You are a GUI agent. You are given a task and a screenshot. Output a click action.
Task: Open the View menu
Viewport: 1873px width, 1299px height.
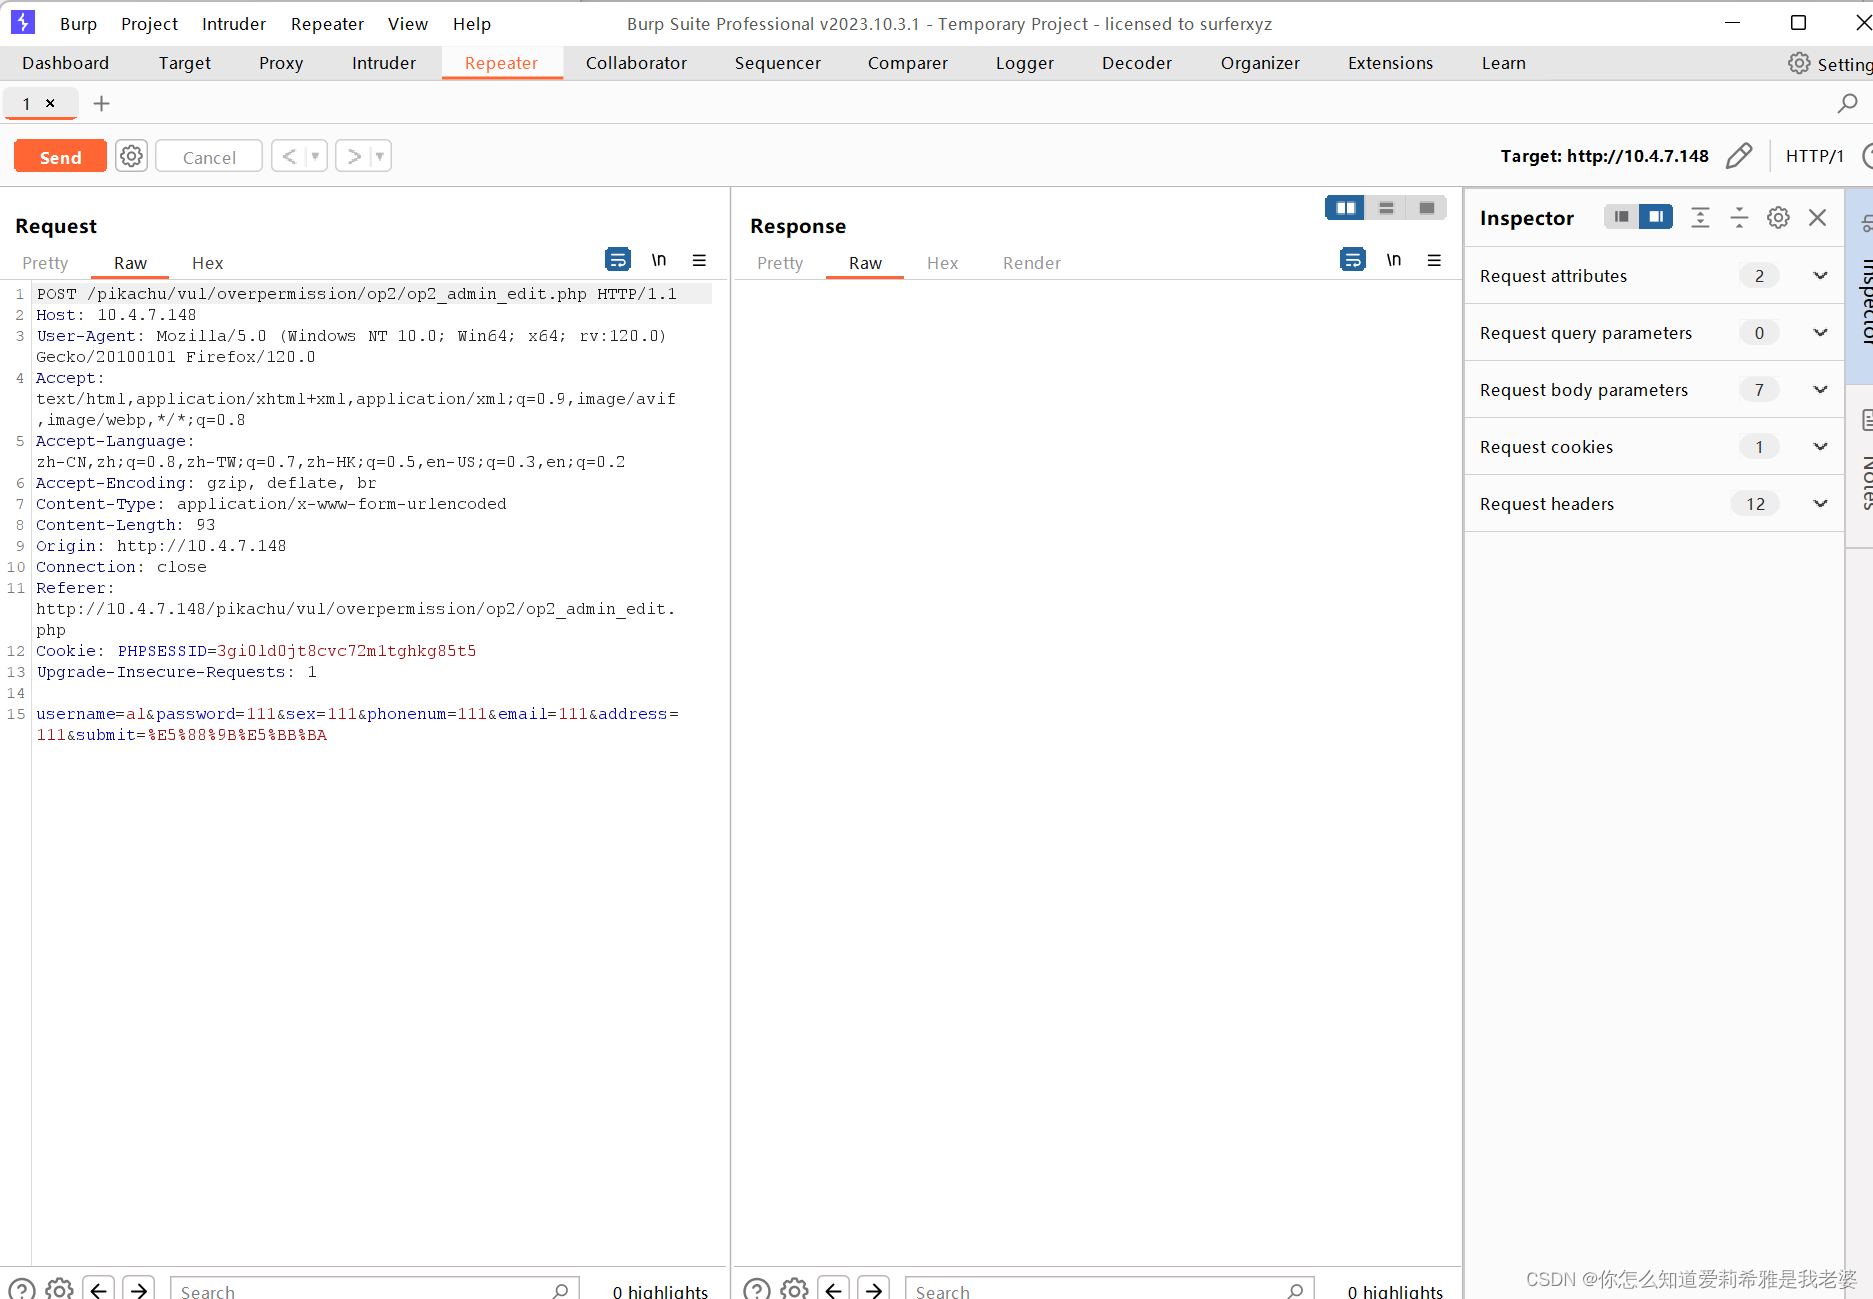[x=407, y=24]
